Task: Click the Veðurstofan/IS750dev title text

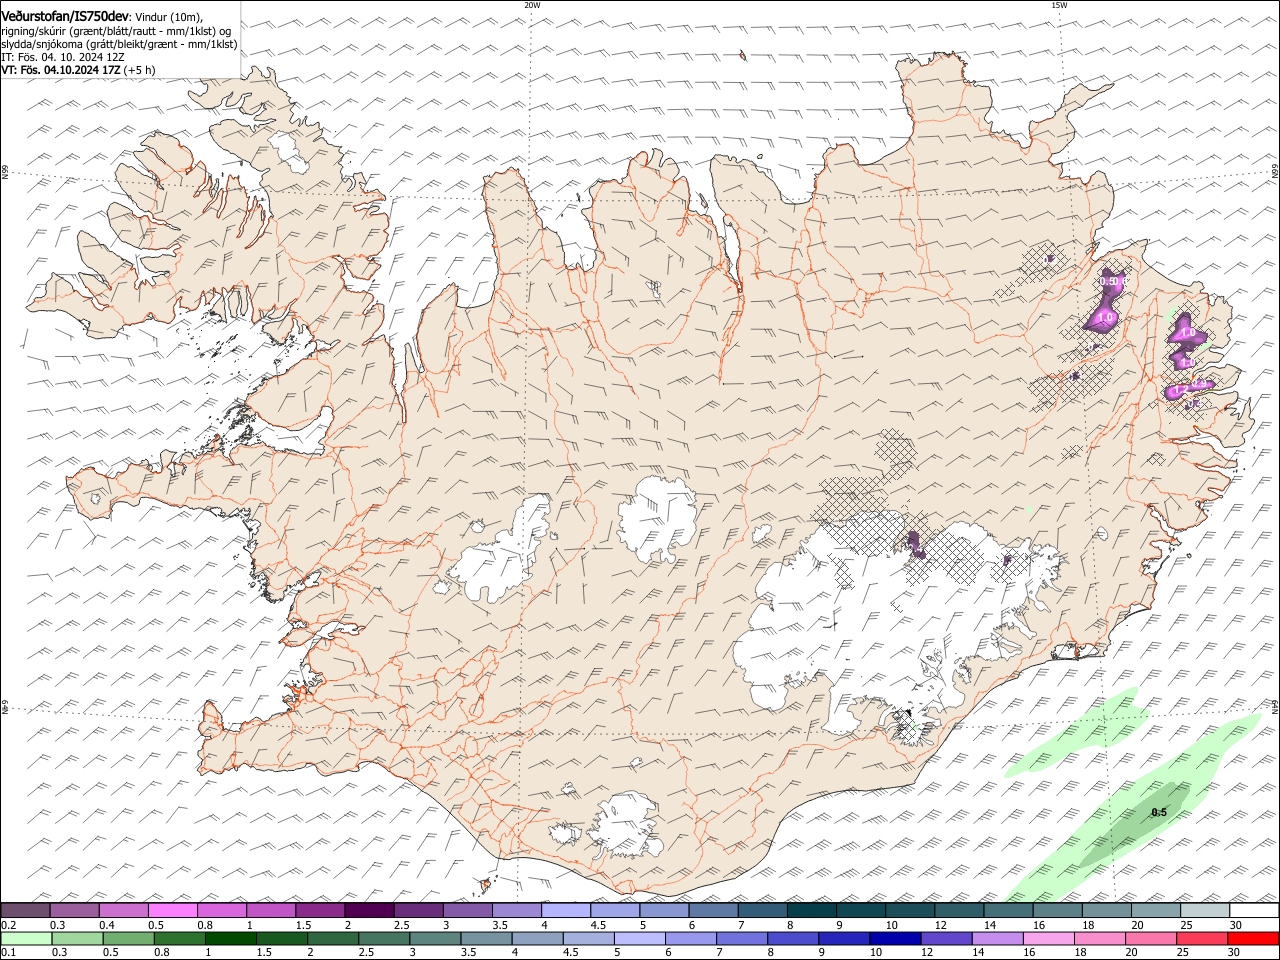Action: point(65,16)
